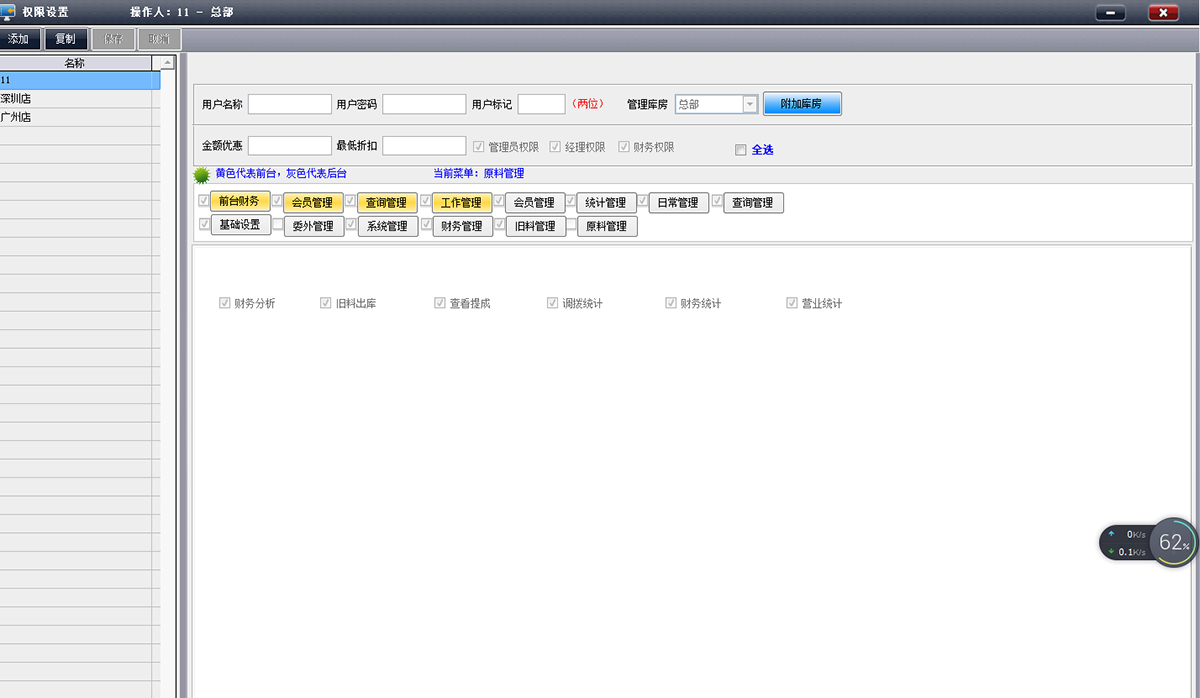Open the yellow 前台财务 menu button
Viewport: 1200px width, 698px height.
click(x=240, y=201)
